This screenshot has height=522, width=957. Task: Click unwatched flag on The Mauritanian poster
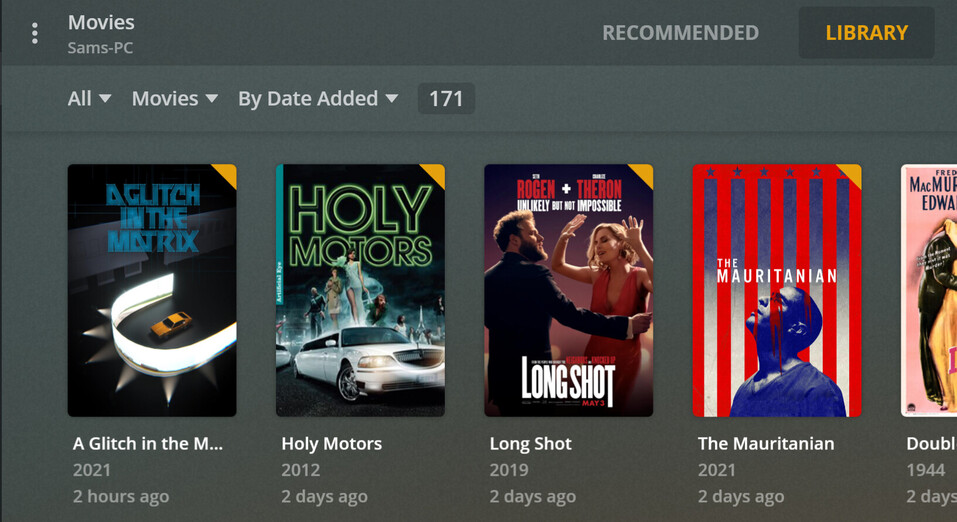coord(853,173)
